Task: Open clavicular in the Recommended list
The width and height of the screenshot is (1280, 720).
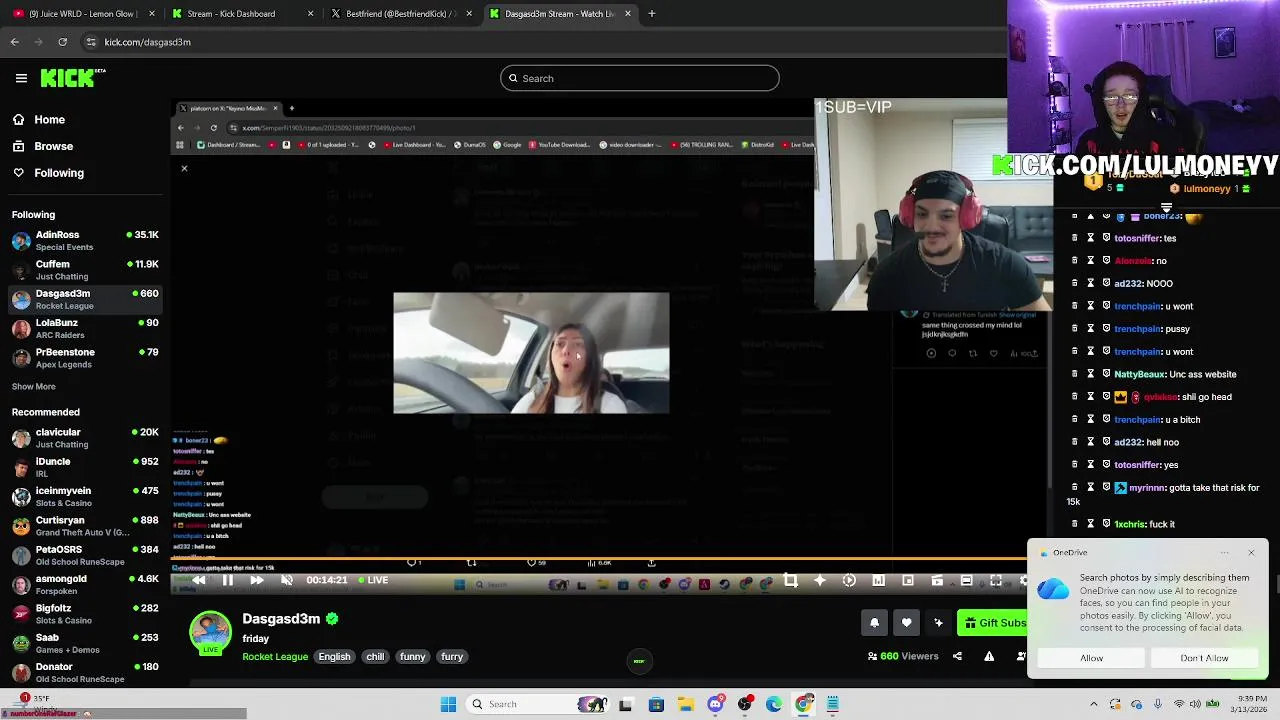Action: point(85,438)
